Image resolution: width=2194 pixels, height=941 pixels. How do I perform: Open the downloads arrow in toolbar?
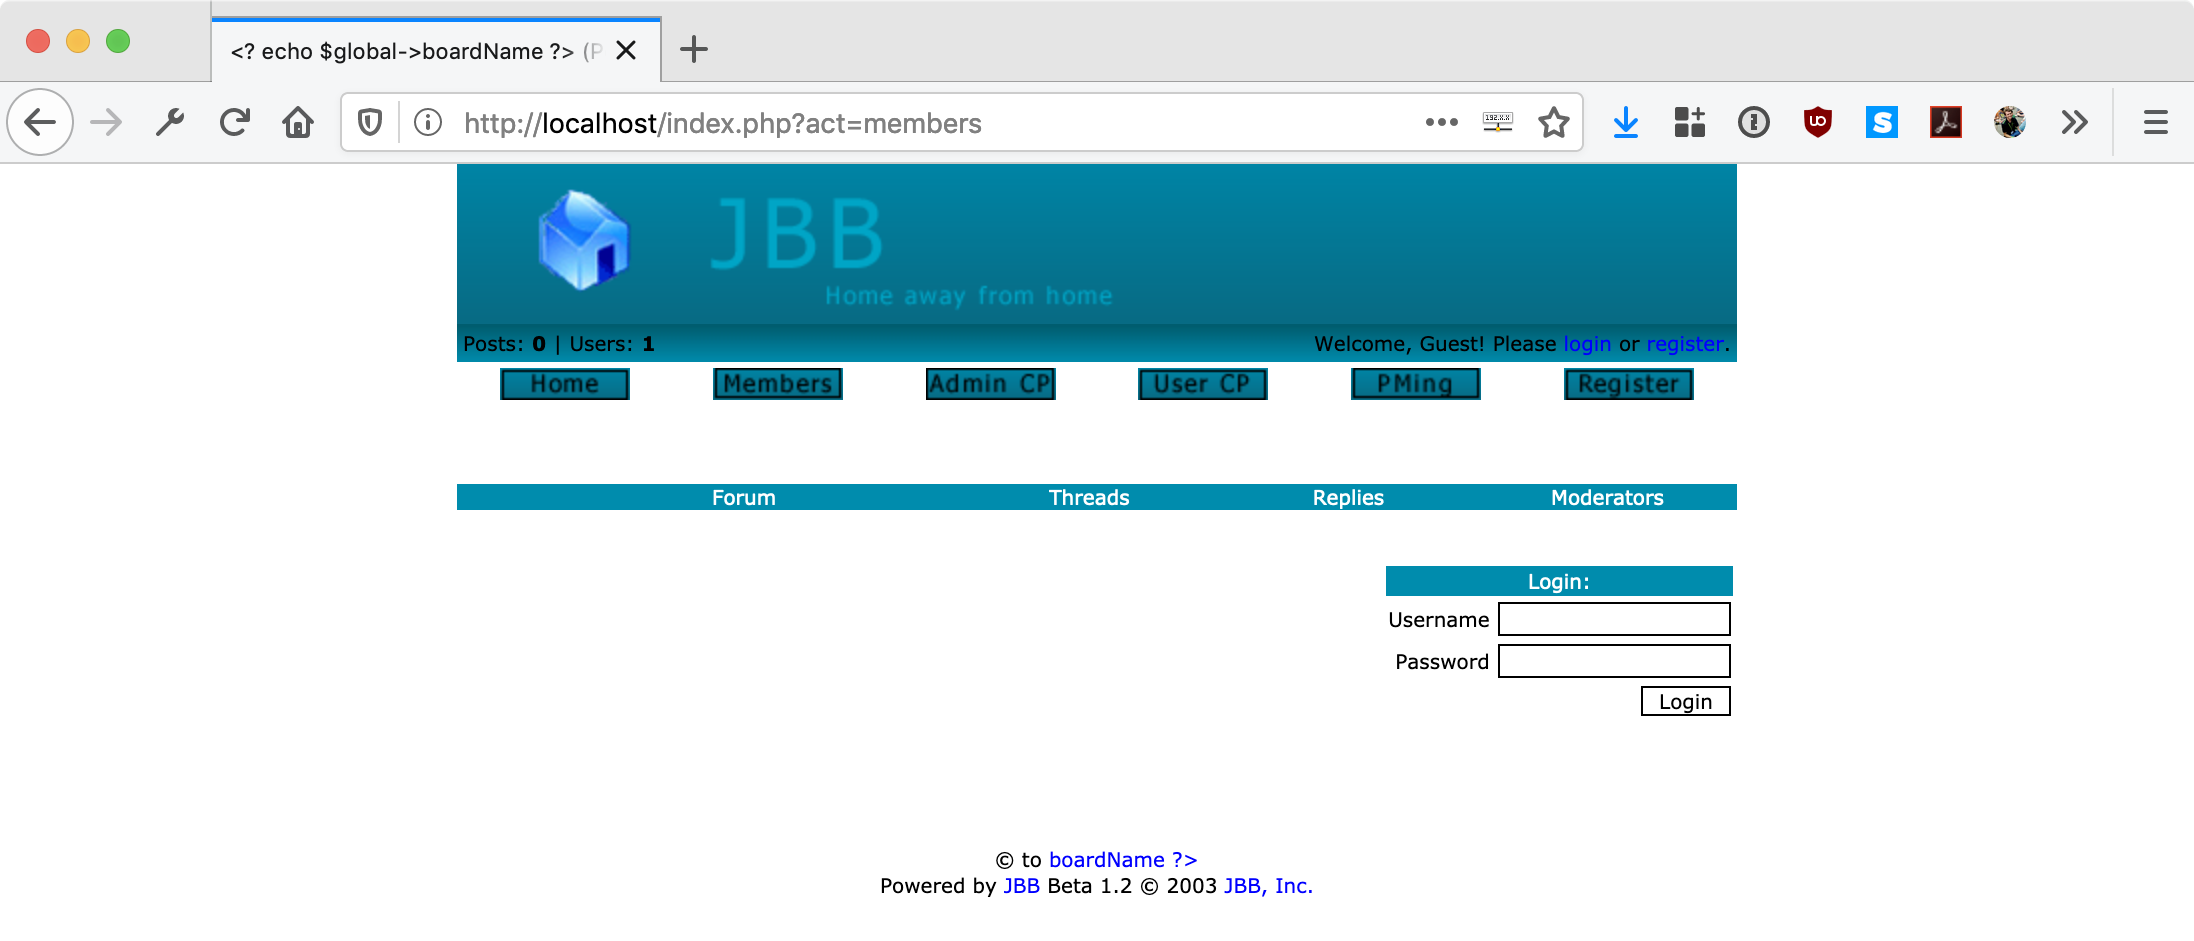click(1626, 123)
